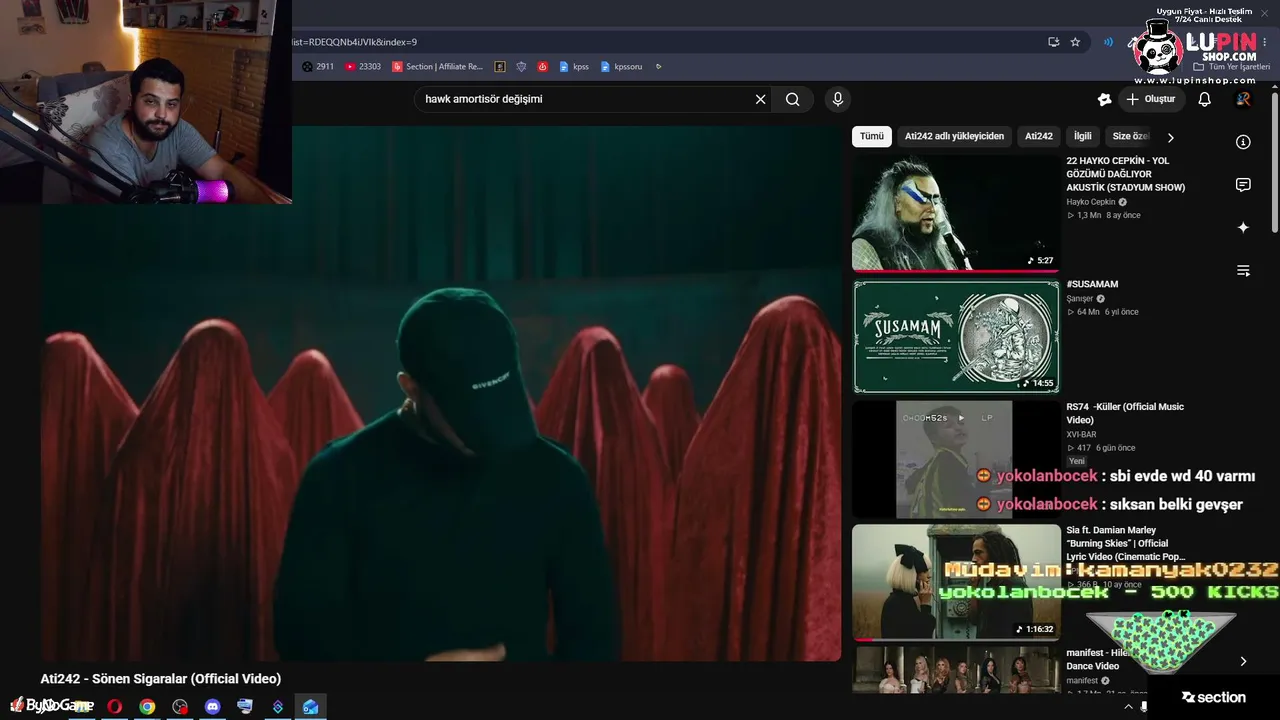
Task: Open the kpss bookmark
Action: [x=574, y=67]
